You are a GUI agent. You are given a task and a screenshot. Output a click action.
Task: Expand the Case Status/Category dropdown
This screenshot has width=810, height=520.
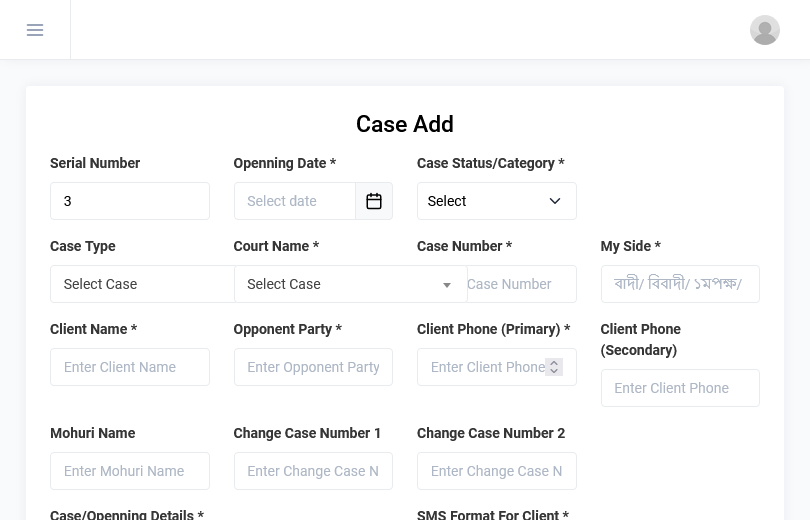pos(496,201)
